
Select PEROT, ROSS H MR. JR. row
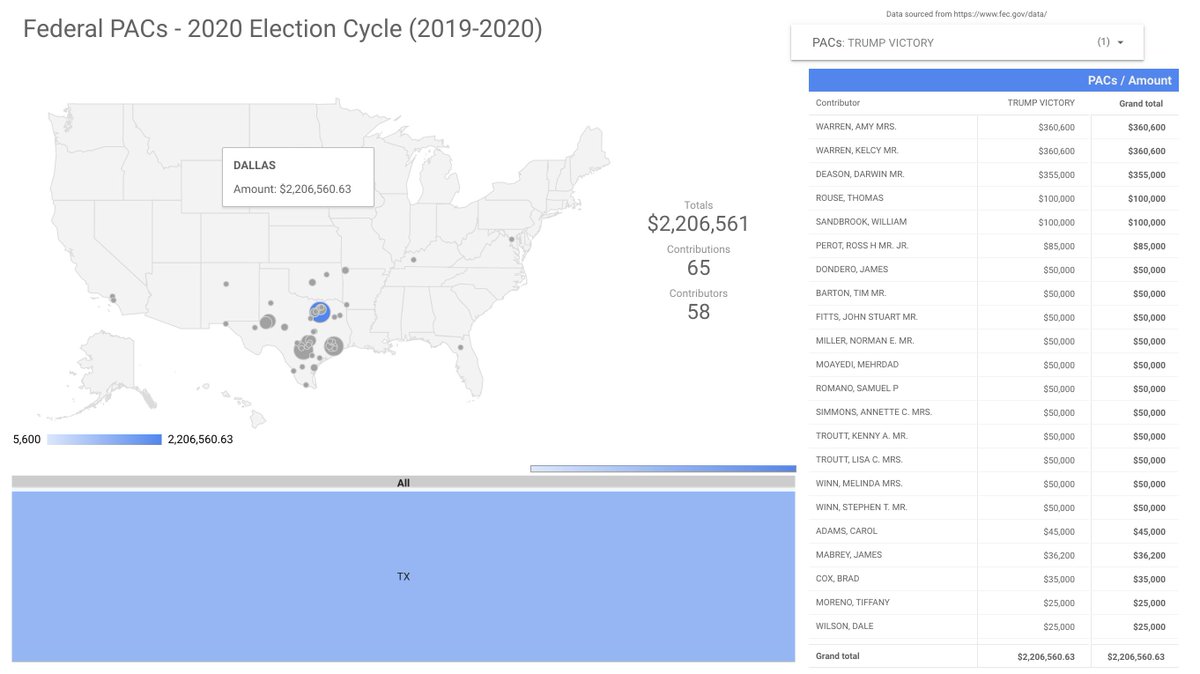[993, 246]
